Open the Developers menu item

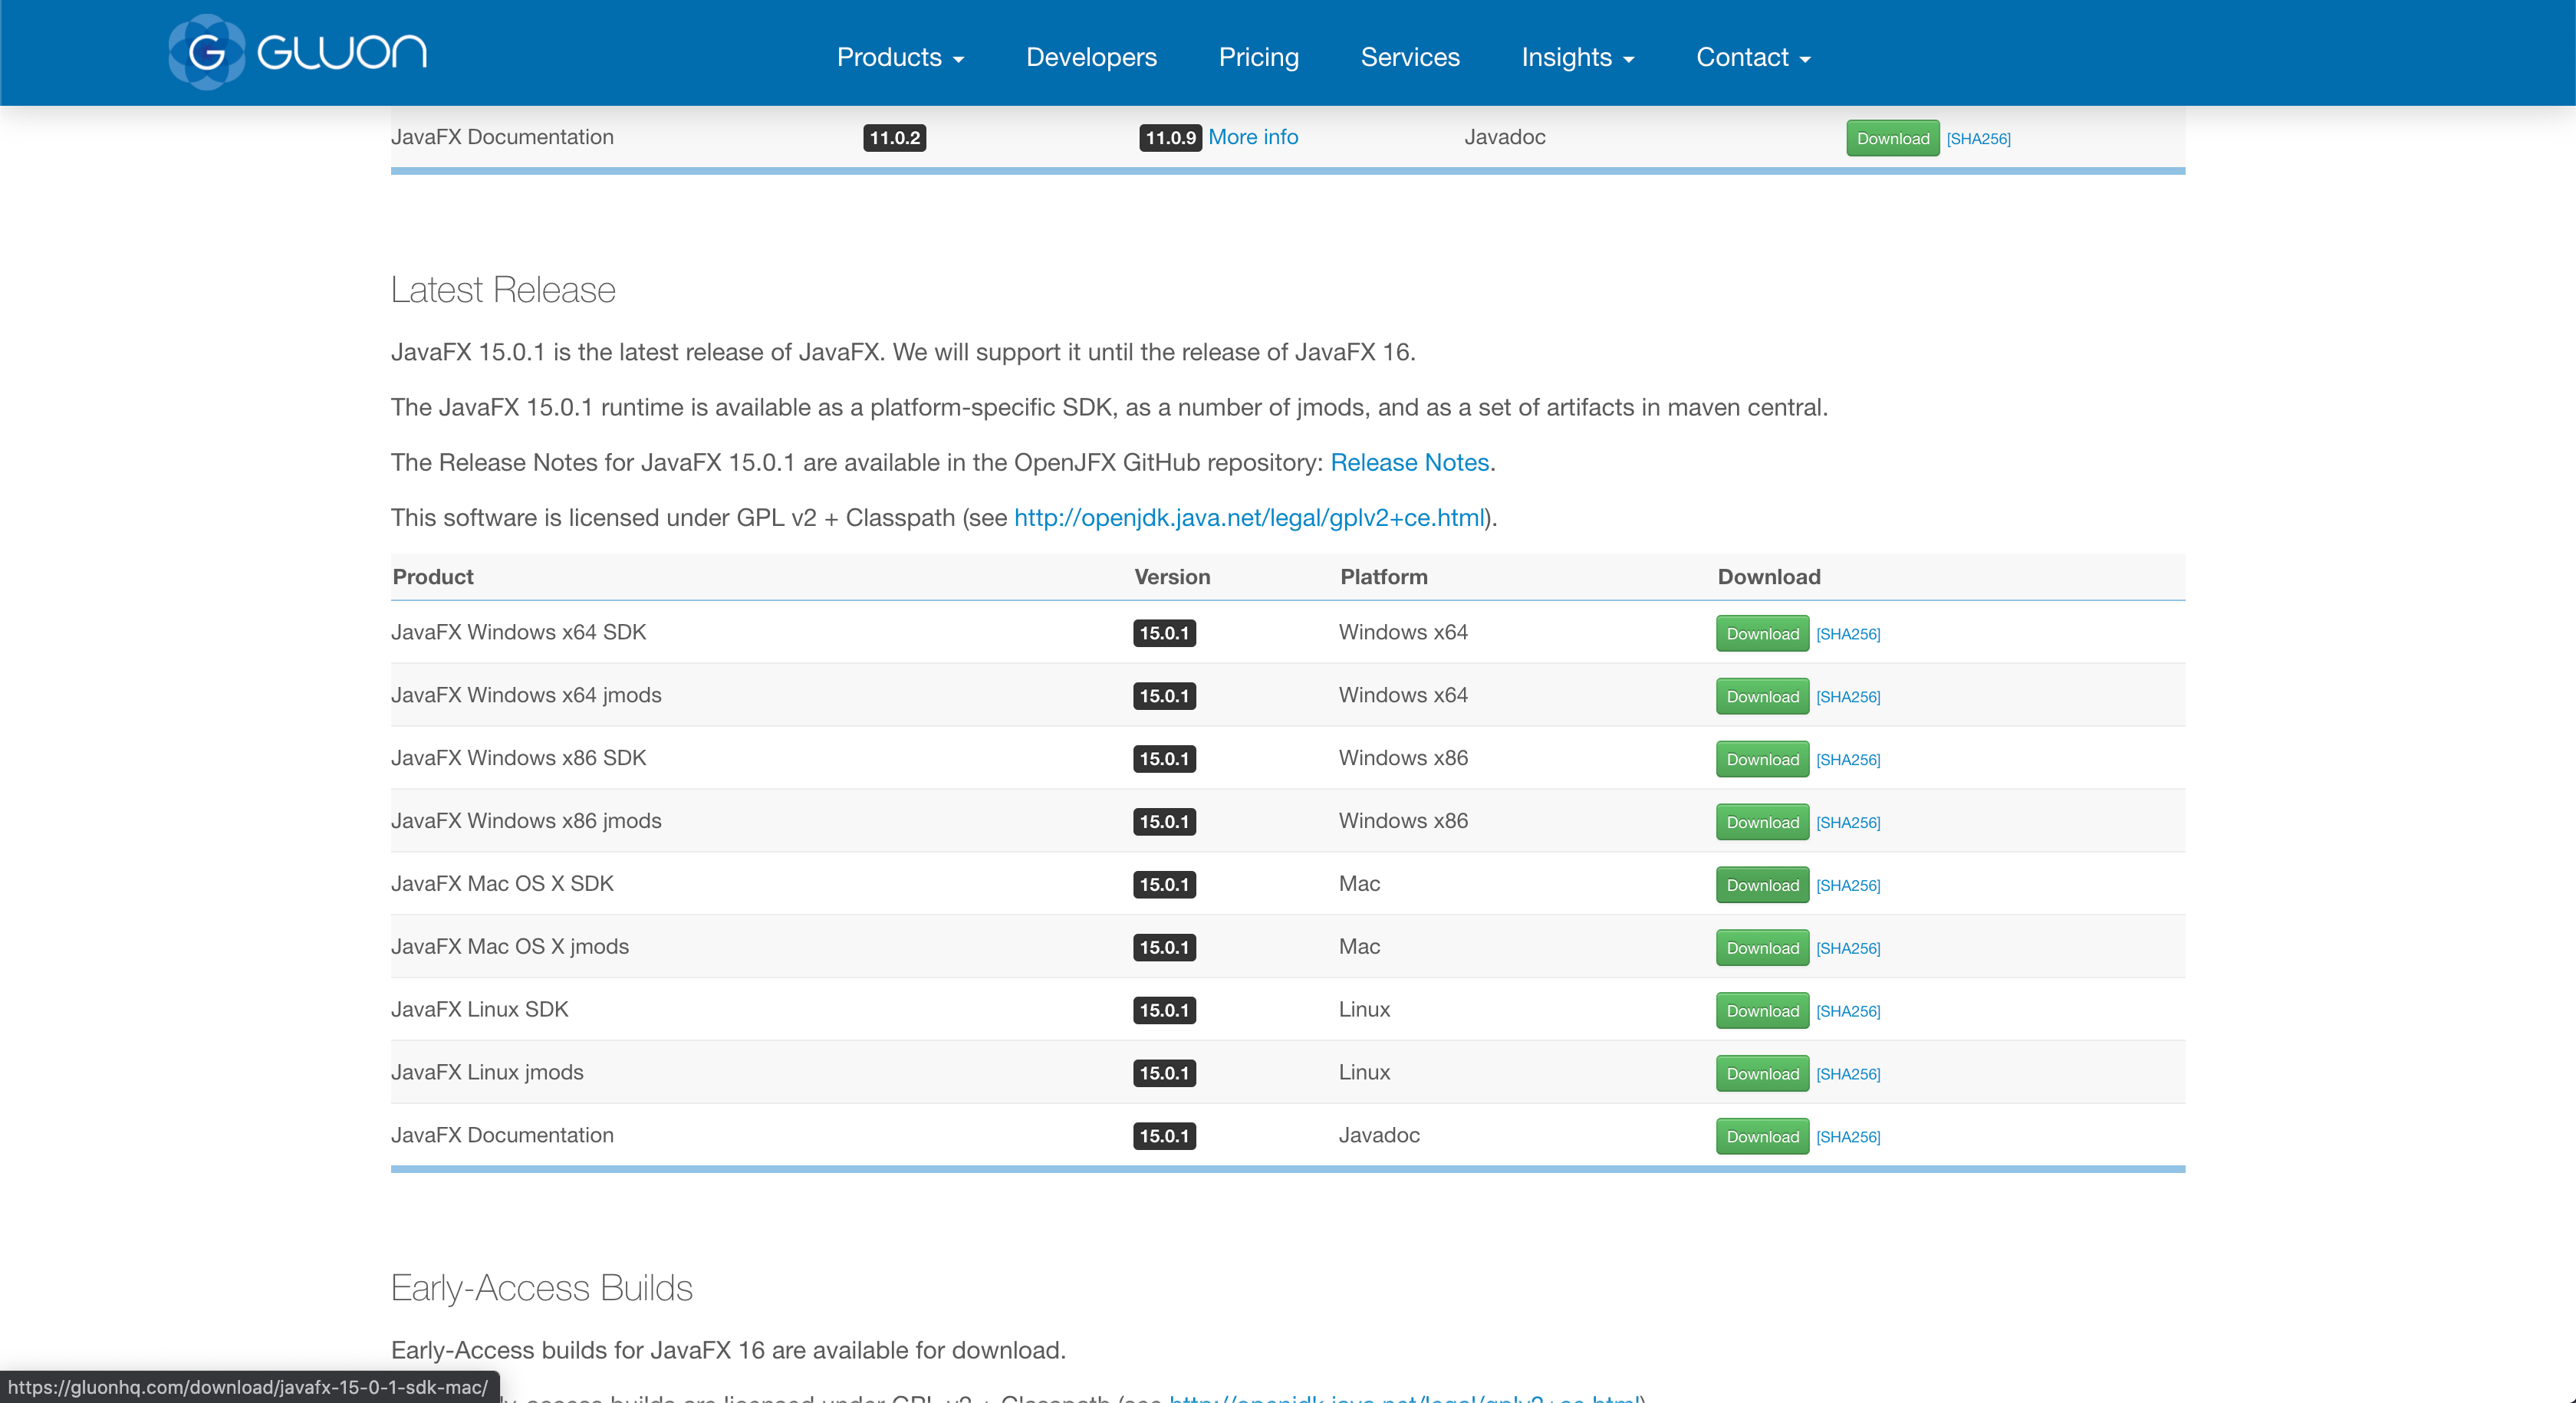[x=1091, y=57]
